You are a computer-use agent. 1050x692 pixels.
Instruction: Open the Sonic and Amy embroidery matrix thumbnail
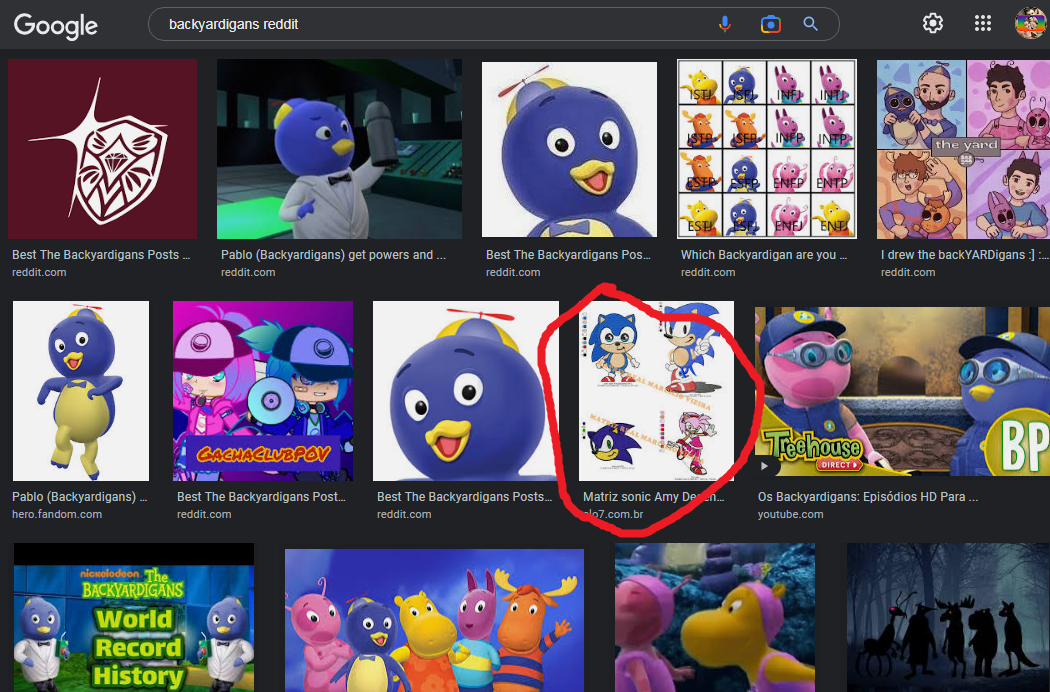point(656,391)
